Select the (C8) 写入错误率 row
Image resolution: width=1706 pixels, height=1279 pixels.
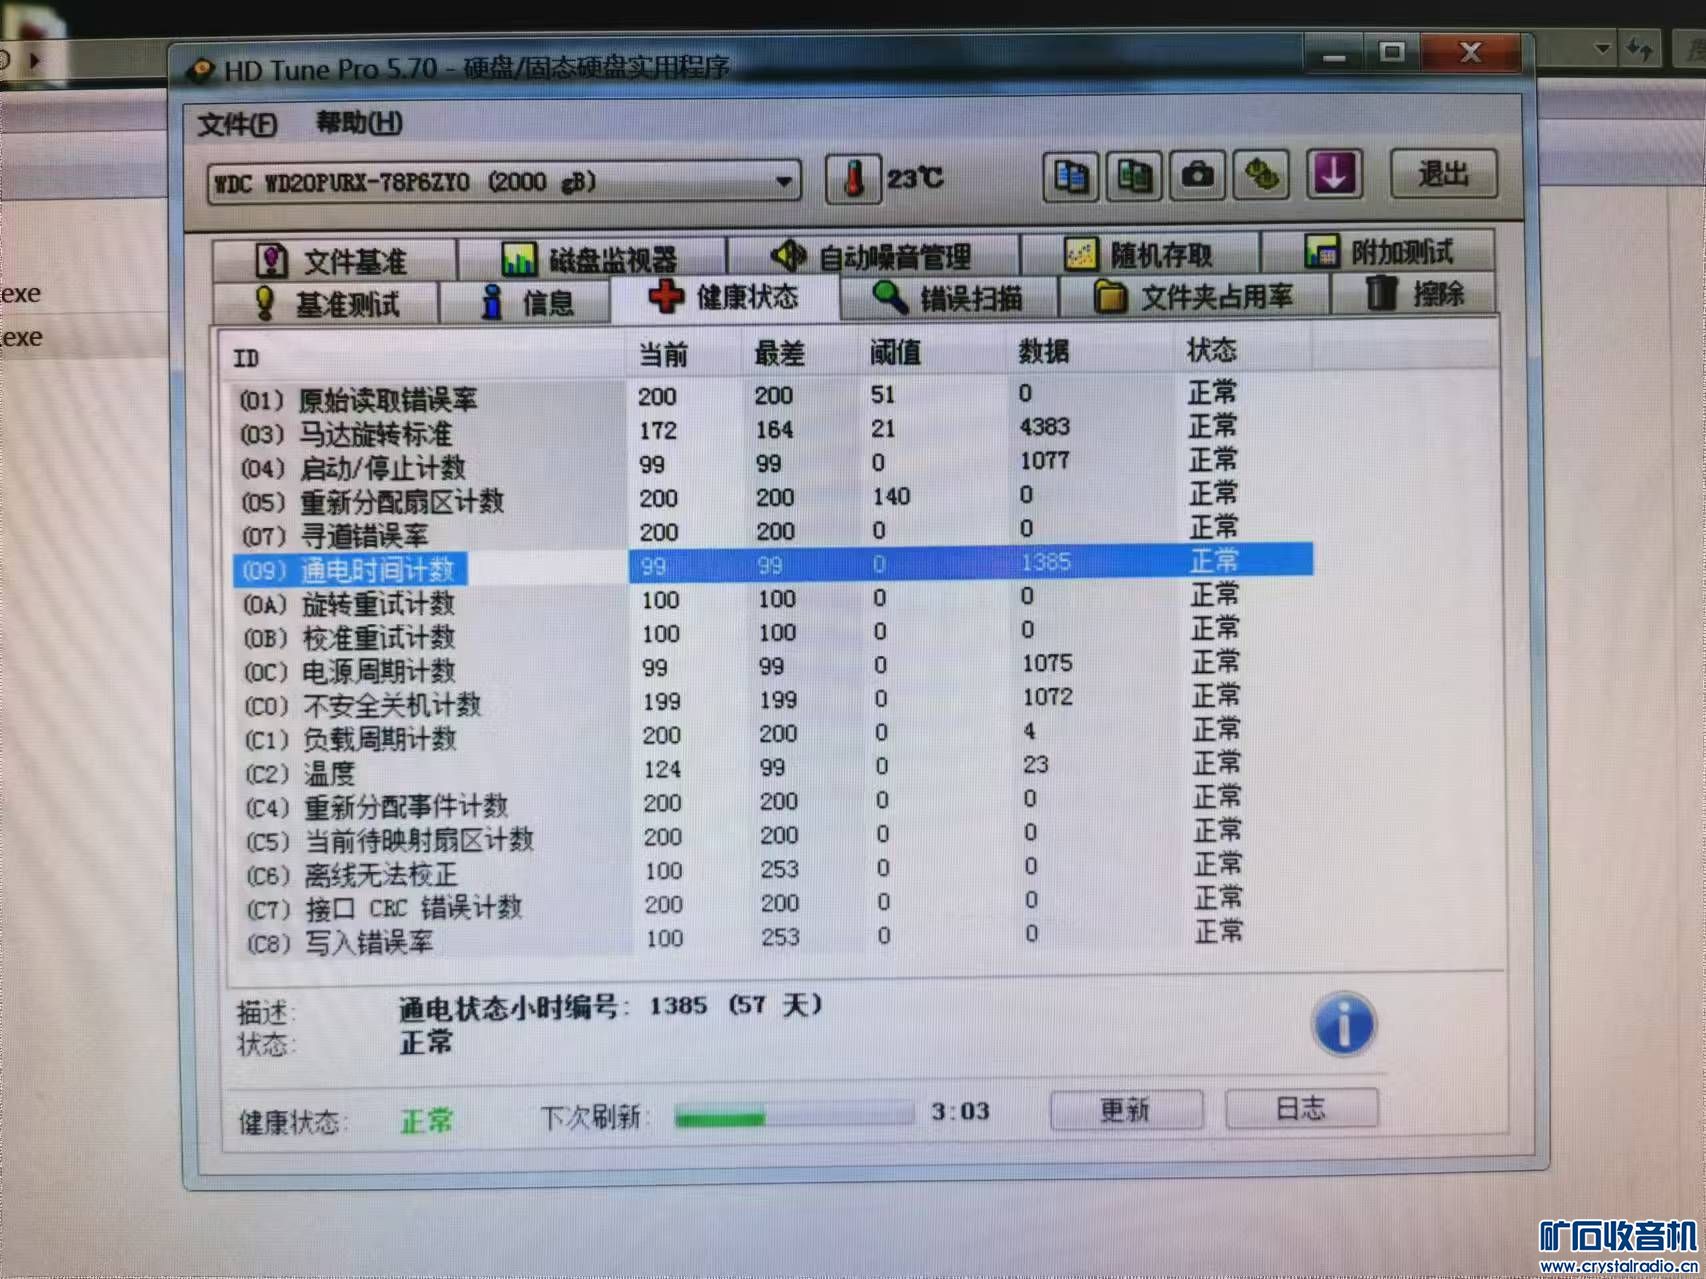coord(779,939)
